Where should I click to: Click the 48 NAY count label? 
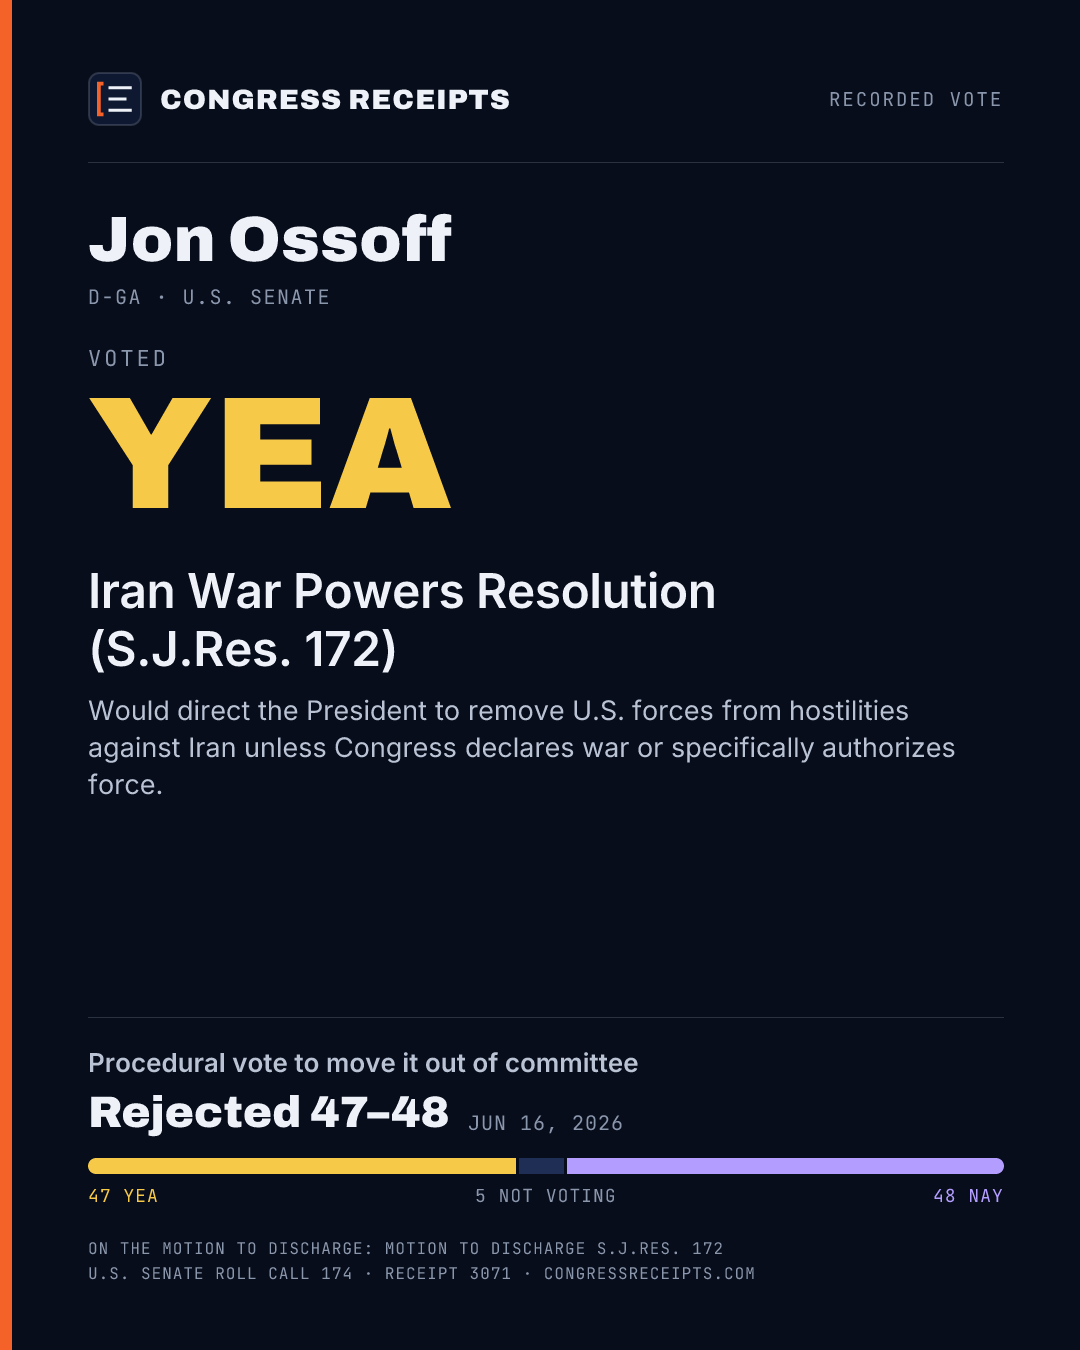[968, 1196]
